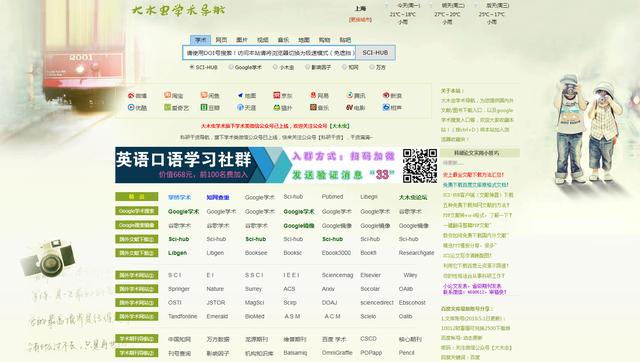This screenshot has width=640, height=362.
Task: Click the 更换城市 change city link
Action: pyautogui.click(x=360, y=20)
